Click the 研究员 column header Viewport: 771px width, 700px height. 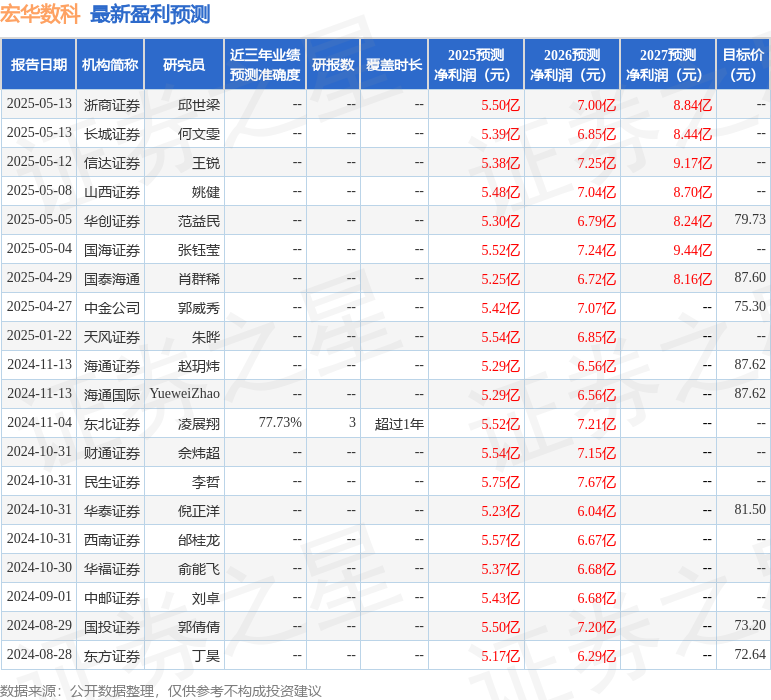tap(184, 65)
